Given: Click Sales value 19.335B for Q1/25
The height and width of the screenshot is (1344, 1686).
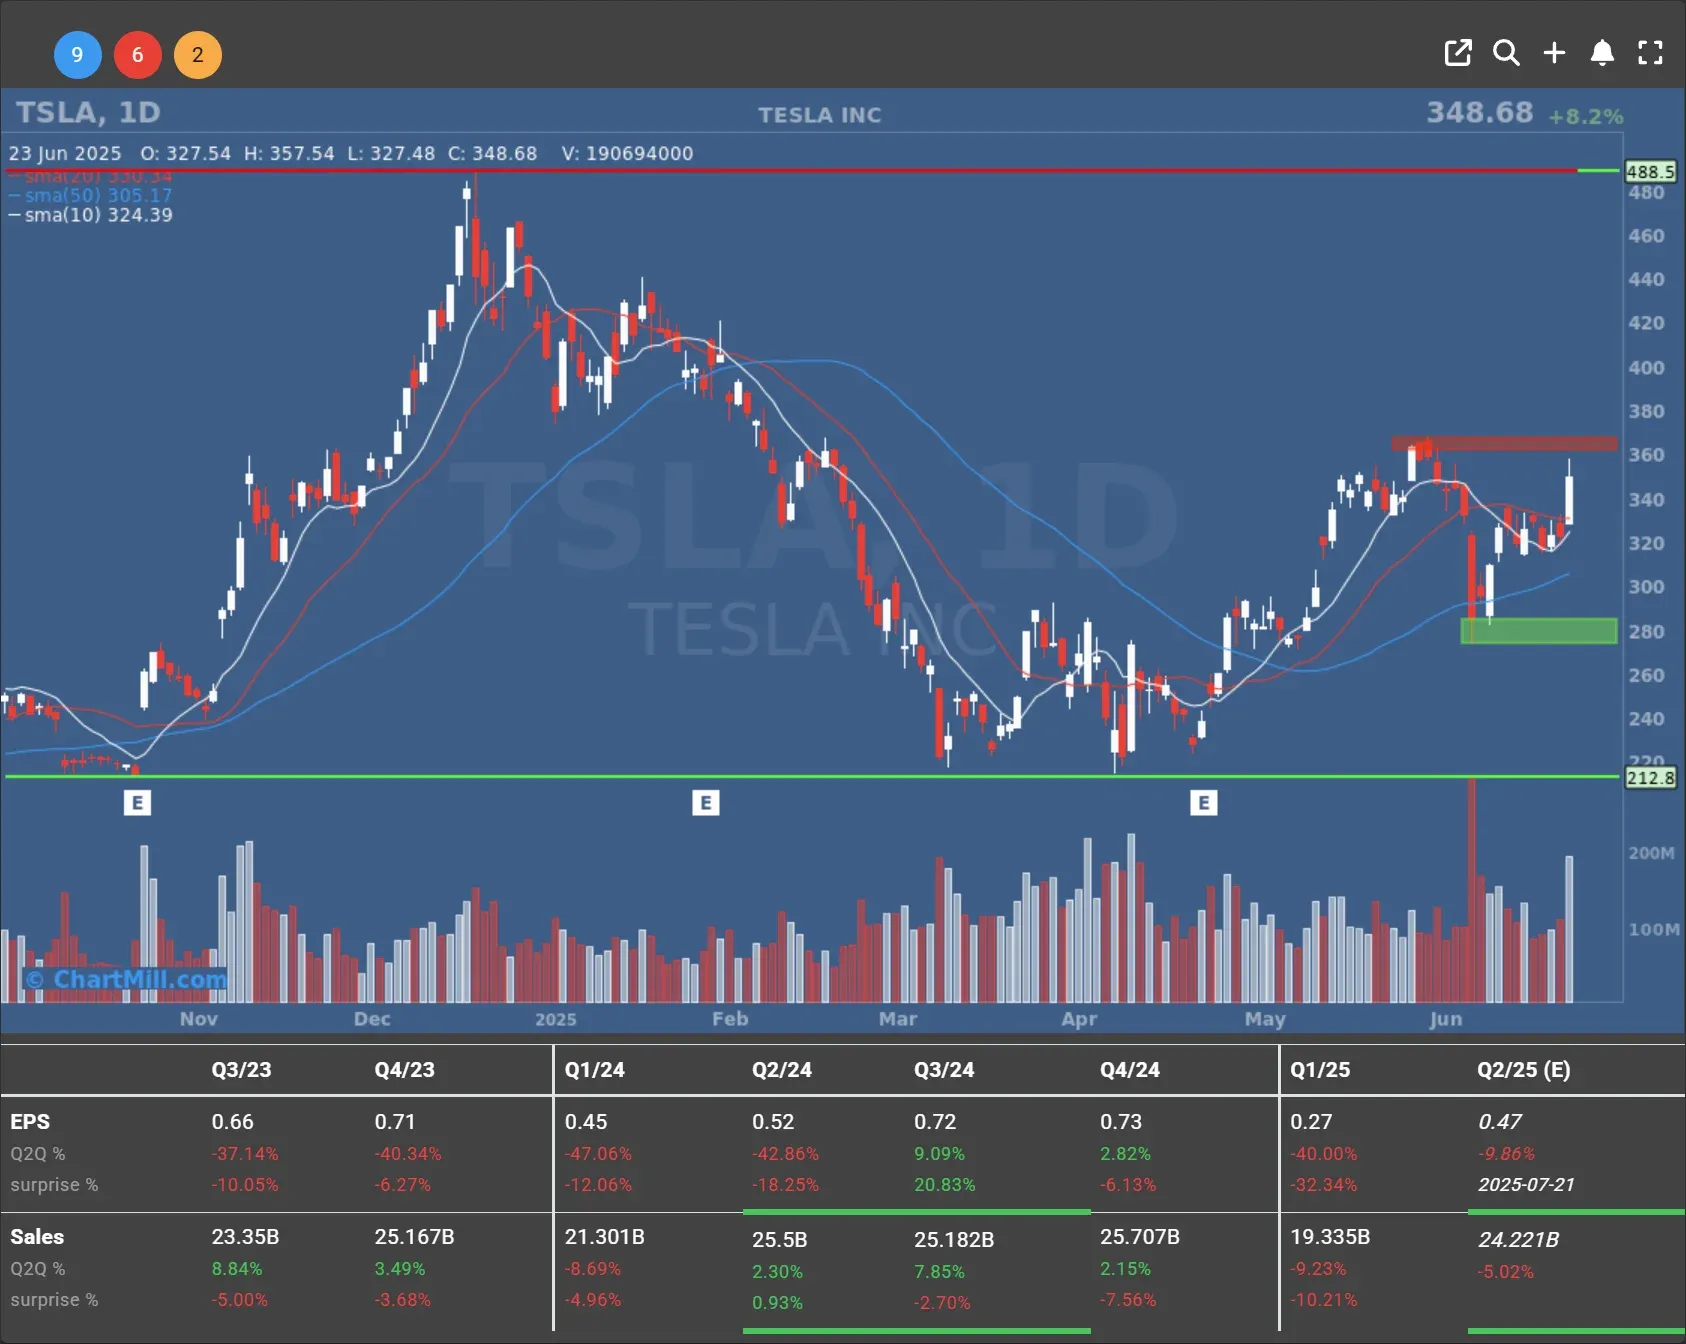Looking at the screenshot, I should click(1330, 1237).
